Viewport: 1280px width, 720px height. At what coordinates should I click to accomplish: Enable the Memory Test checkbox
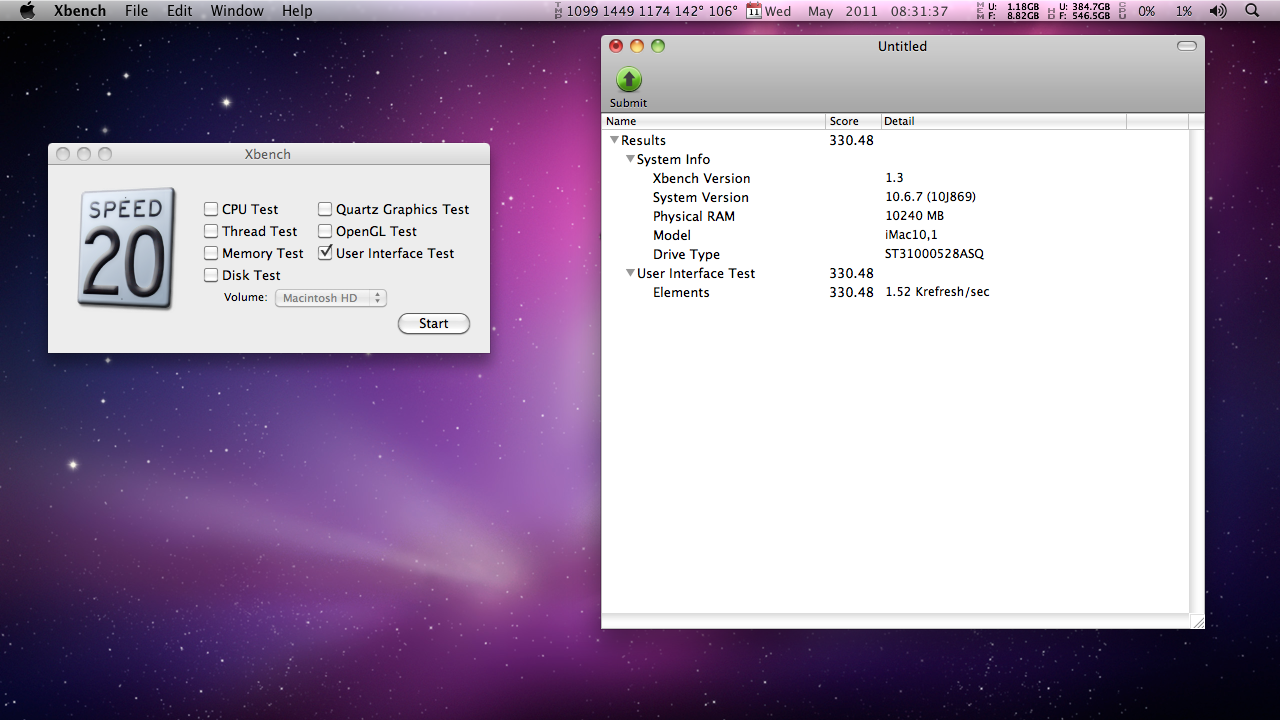coord(211,253)
